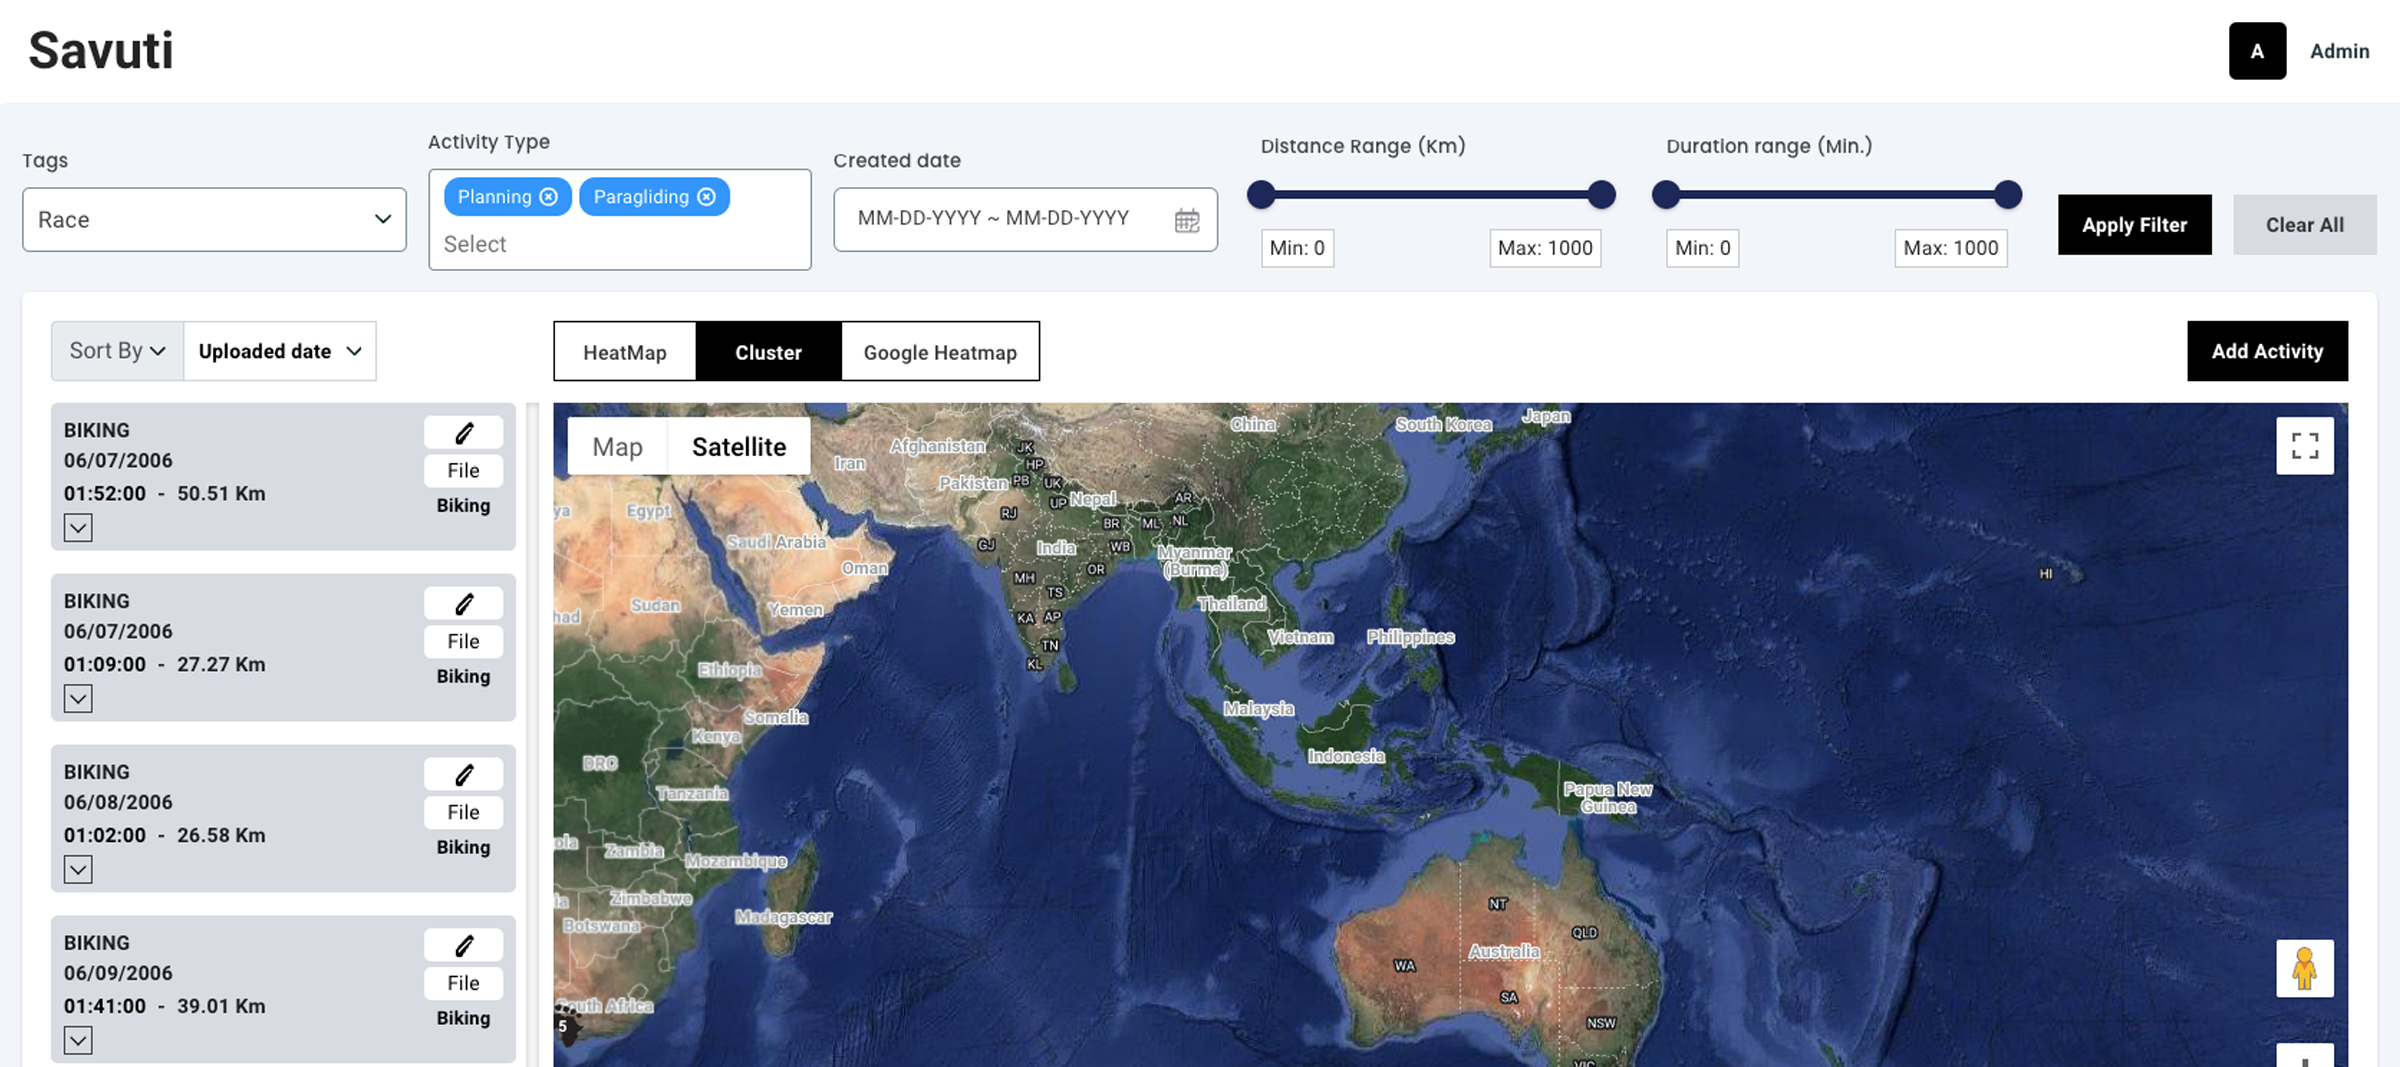Click the Admin avatar icon
Image resolution: width=2400 pixels, height=1067 pixels.
coord(2257,51)
